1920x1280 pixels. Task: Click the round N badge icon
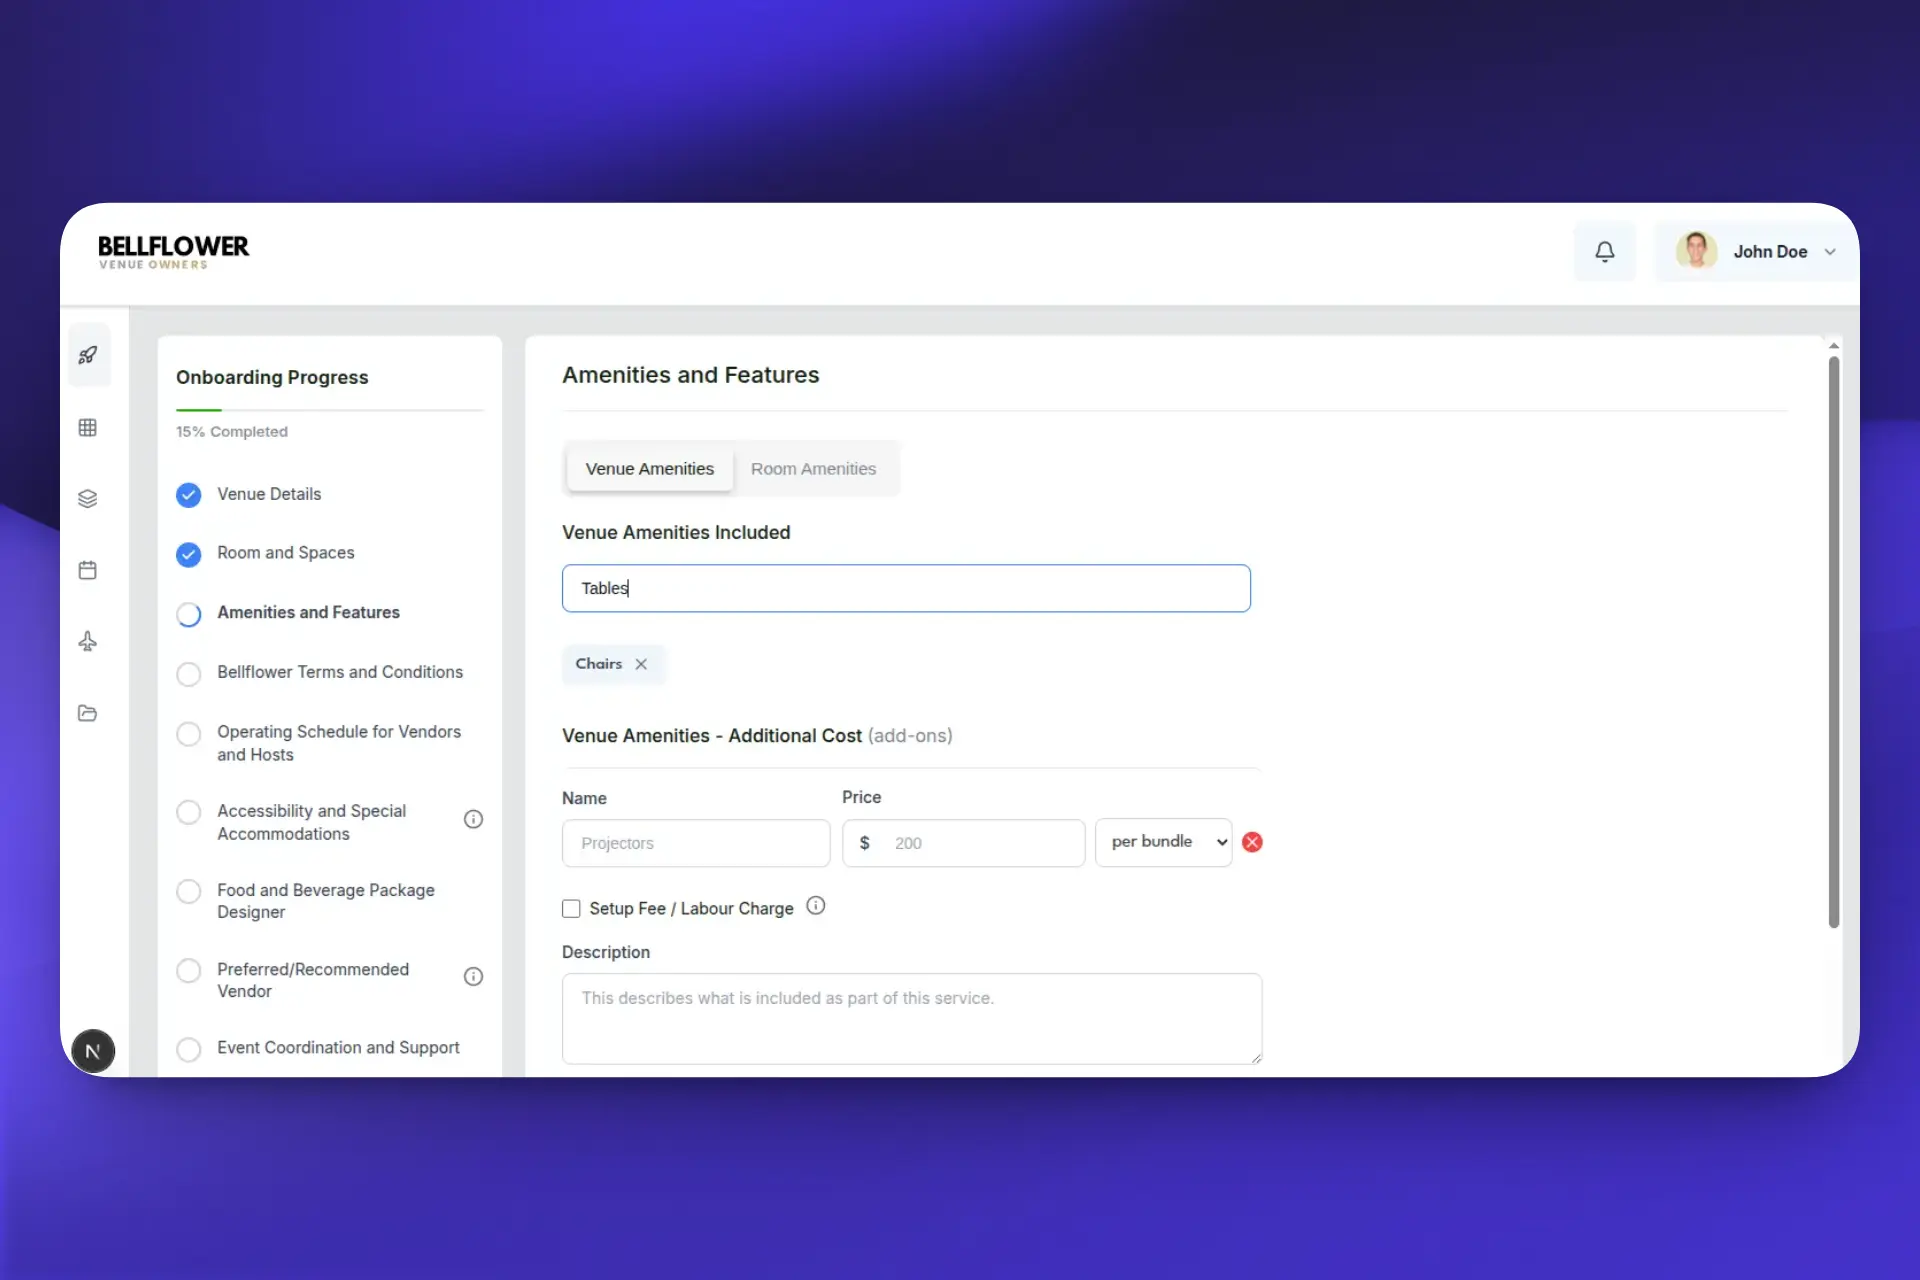point(93,1051)
